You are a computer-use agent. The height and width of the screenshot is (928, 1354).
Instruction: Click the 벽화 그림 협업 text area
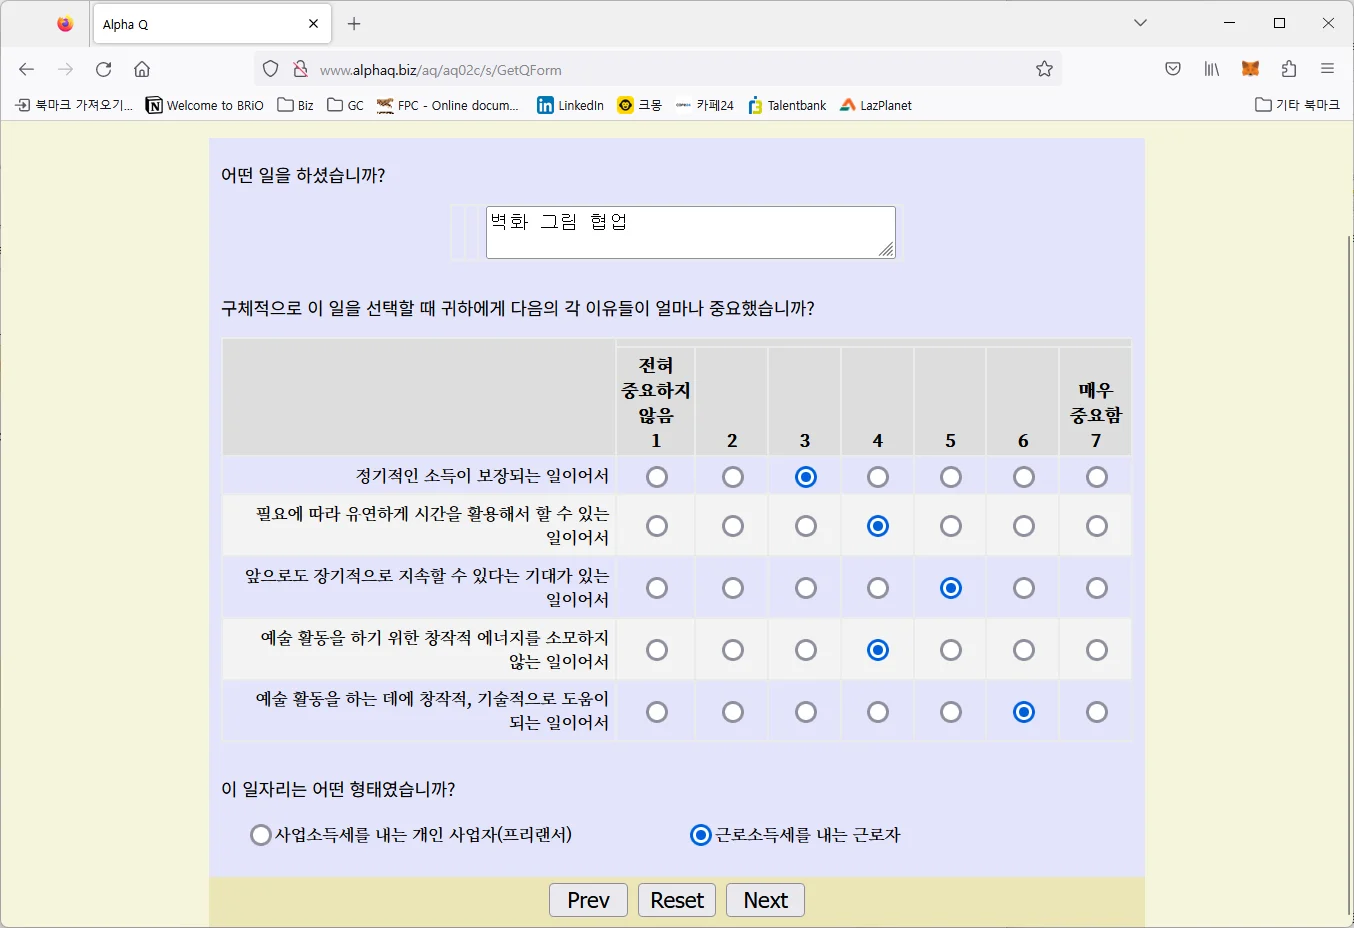click(x=691, y=232)
